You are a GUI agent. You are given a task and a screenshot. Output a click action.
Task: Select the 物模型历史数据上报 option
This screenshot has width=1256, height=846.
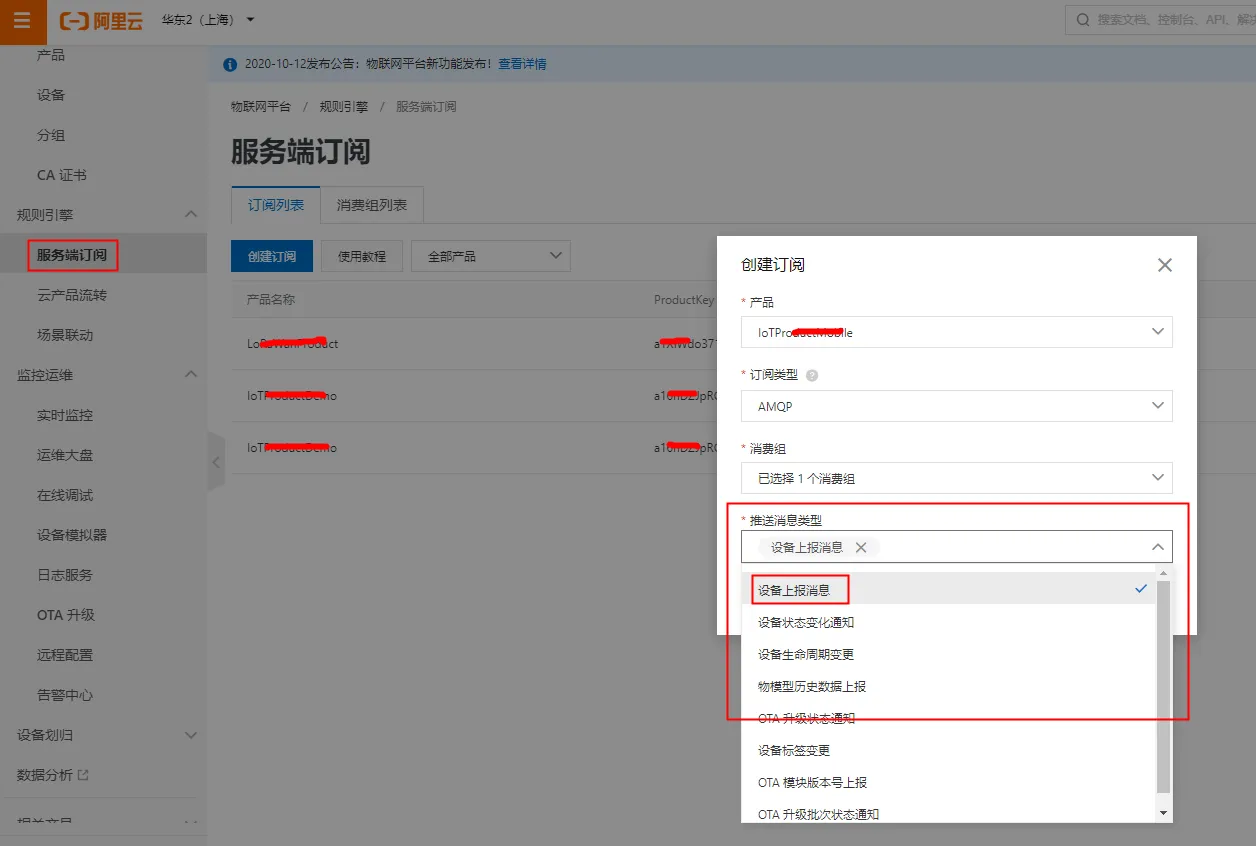[948, 686]
